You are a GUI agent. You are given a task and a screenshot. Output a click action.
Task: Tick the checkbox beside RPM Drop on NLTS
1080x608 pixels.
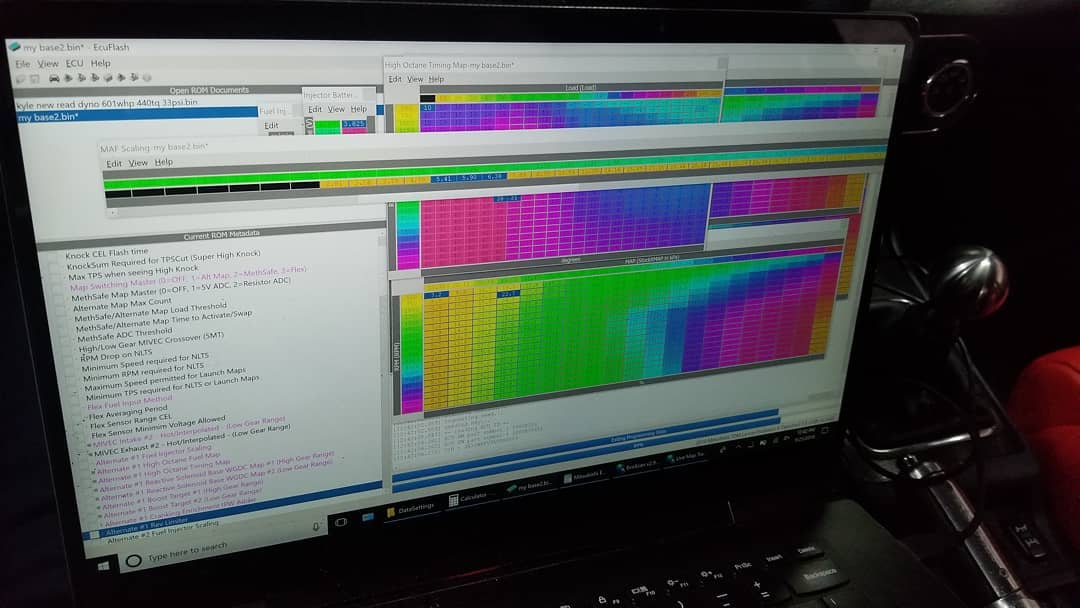click(66, 359)
